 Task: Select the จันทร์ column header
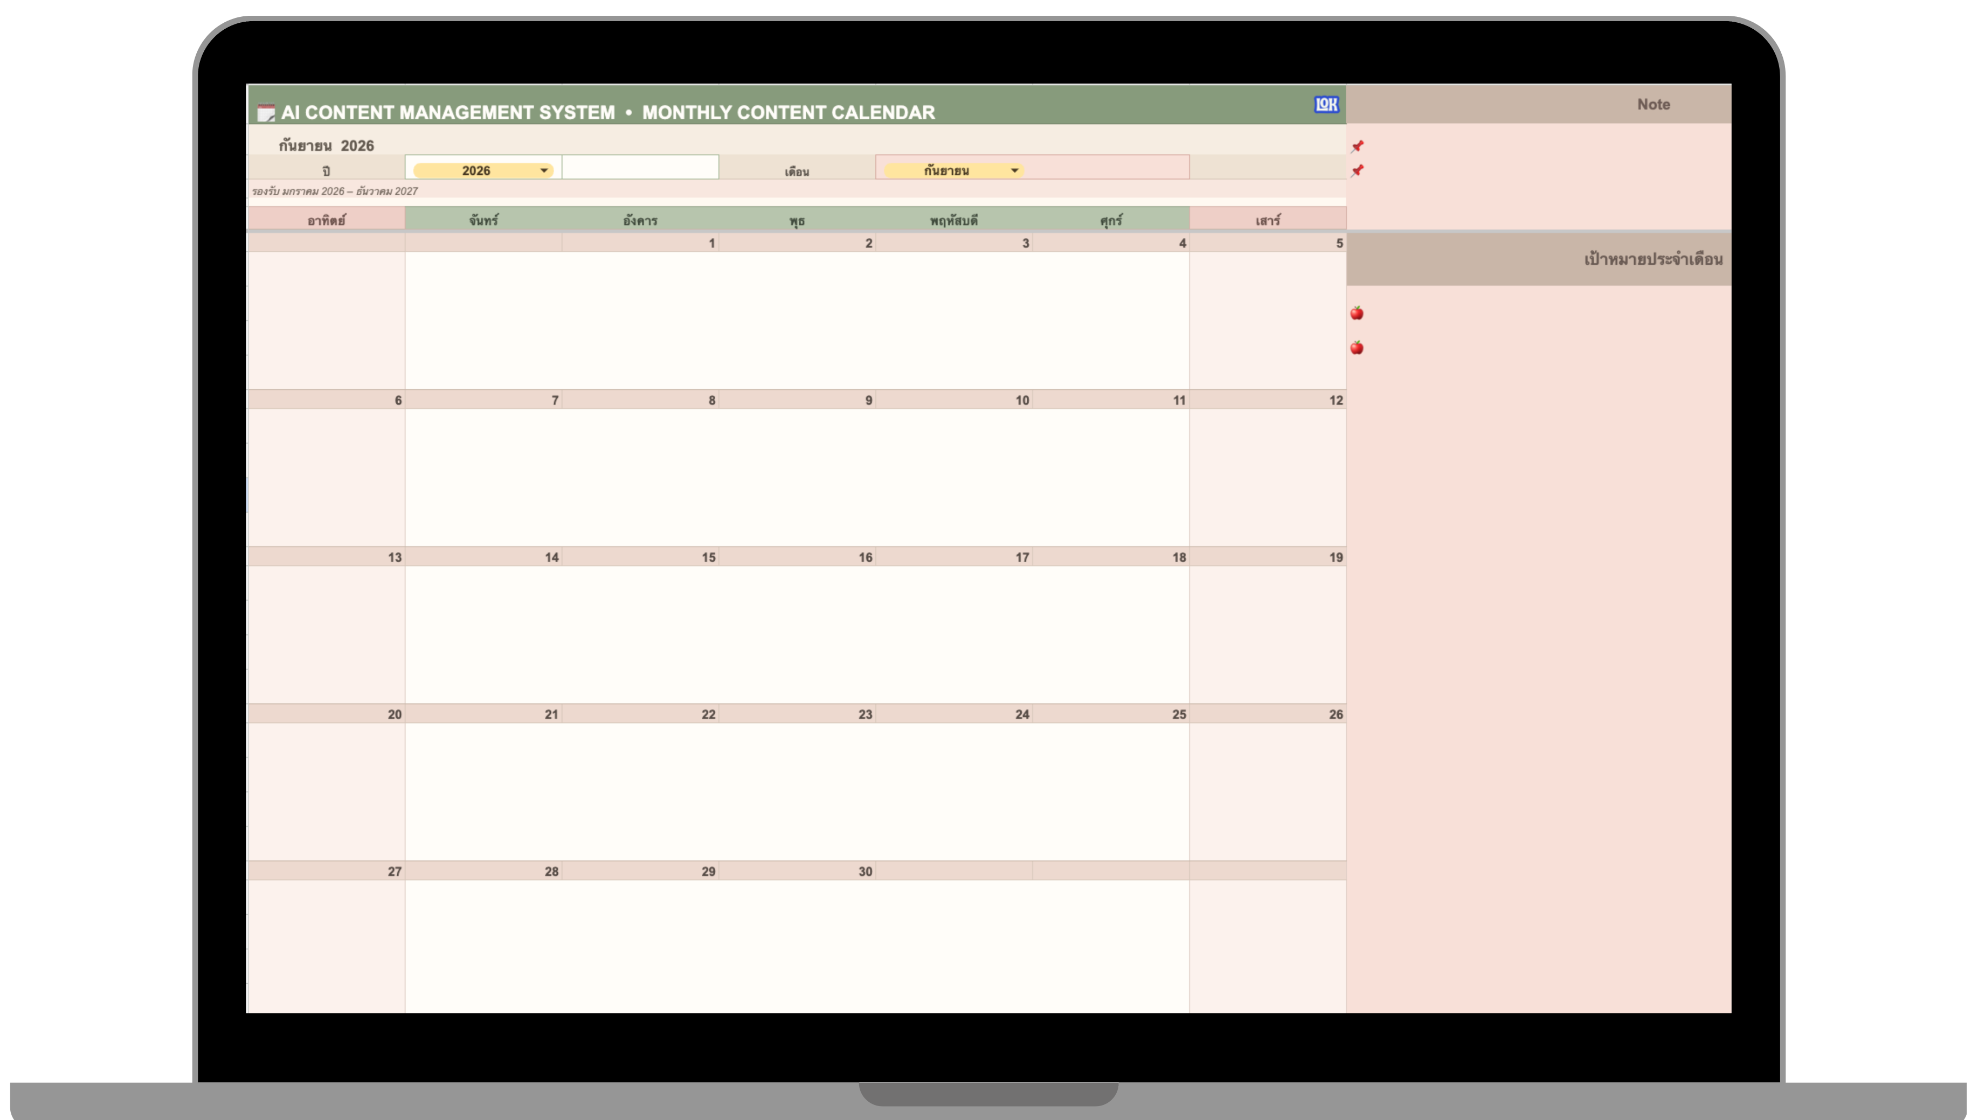tap(483, 219)
